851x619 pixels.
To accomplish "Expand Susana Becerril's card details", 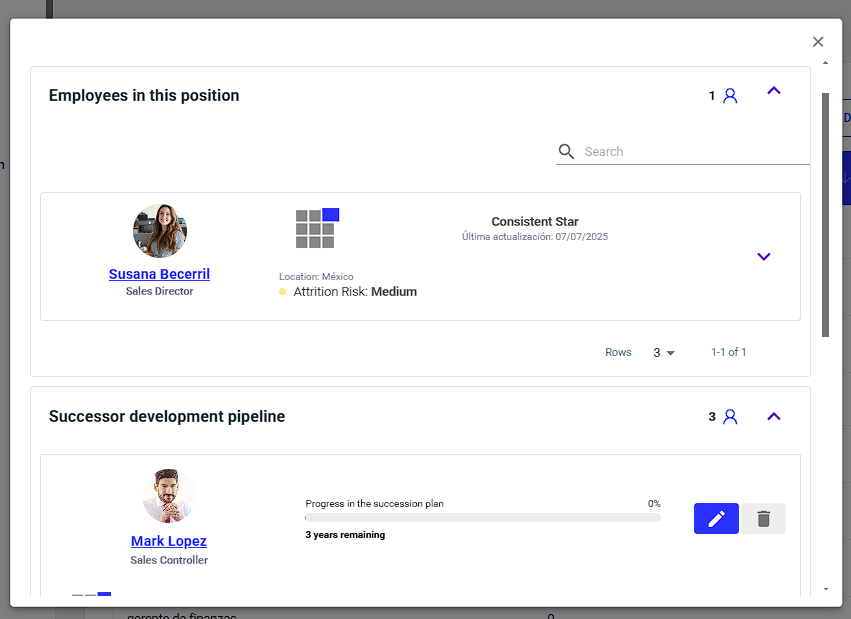I will coord(764,257).
